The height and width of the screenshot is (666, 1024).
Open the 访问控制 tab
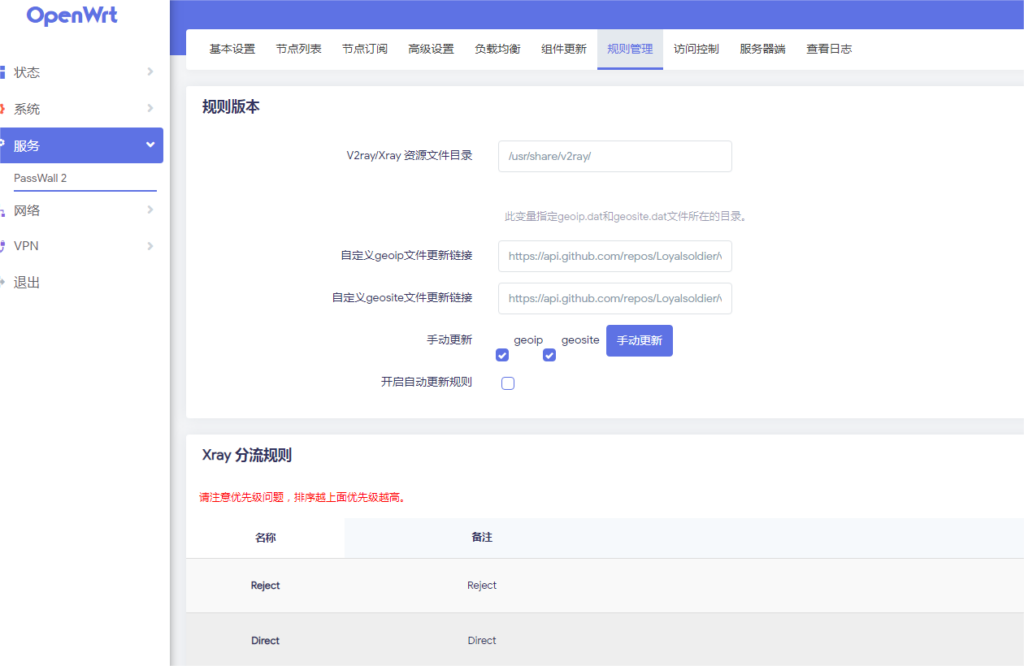[x=695, y=49]
